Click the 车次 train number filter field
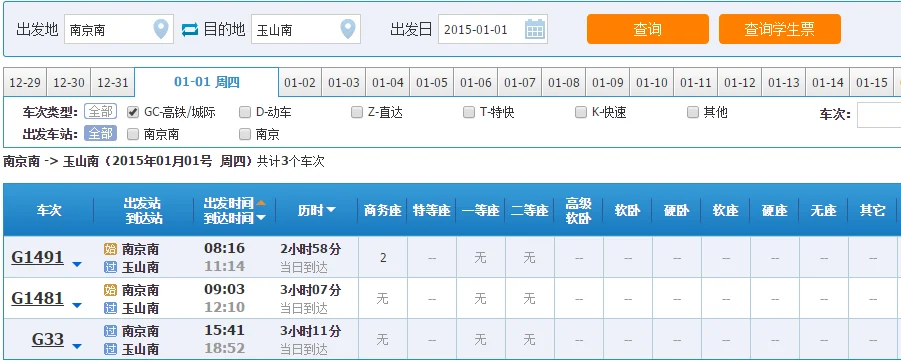Image resolution: width=901 pixels, height=363 pixels. pos(879,114)
